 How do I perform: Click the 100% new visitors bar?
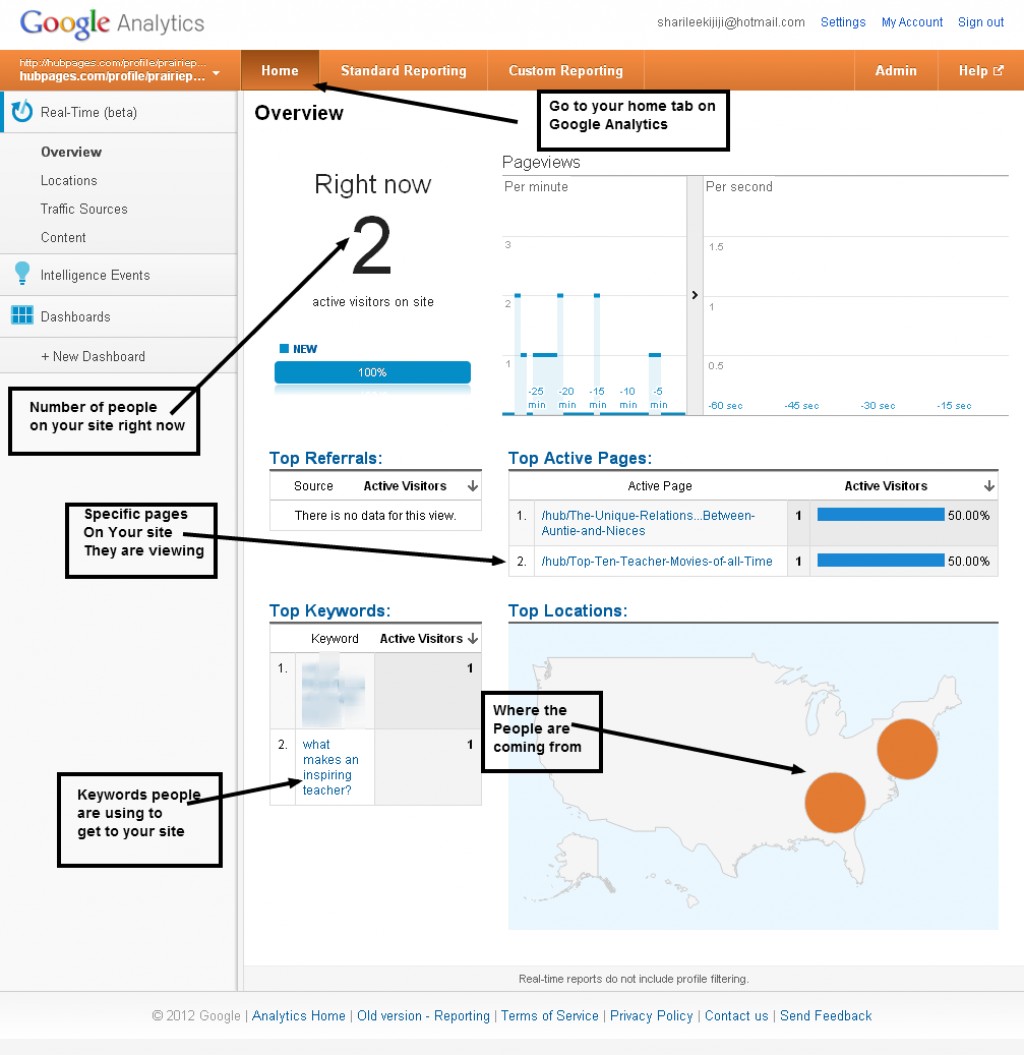(372, 372)
